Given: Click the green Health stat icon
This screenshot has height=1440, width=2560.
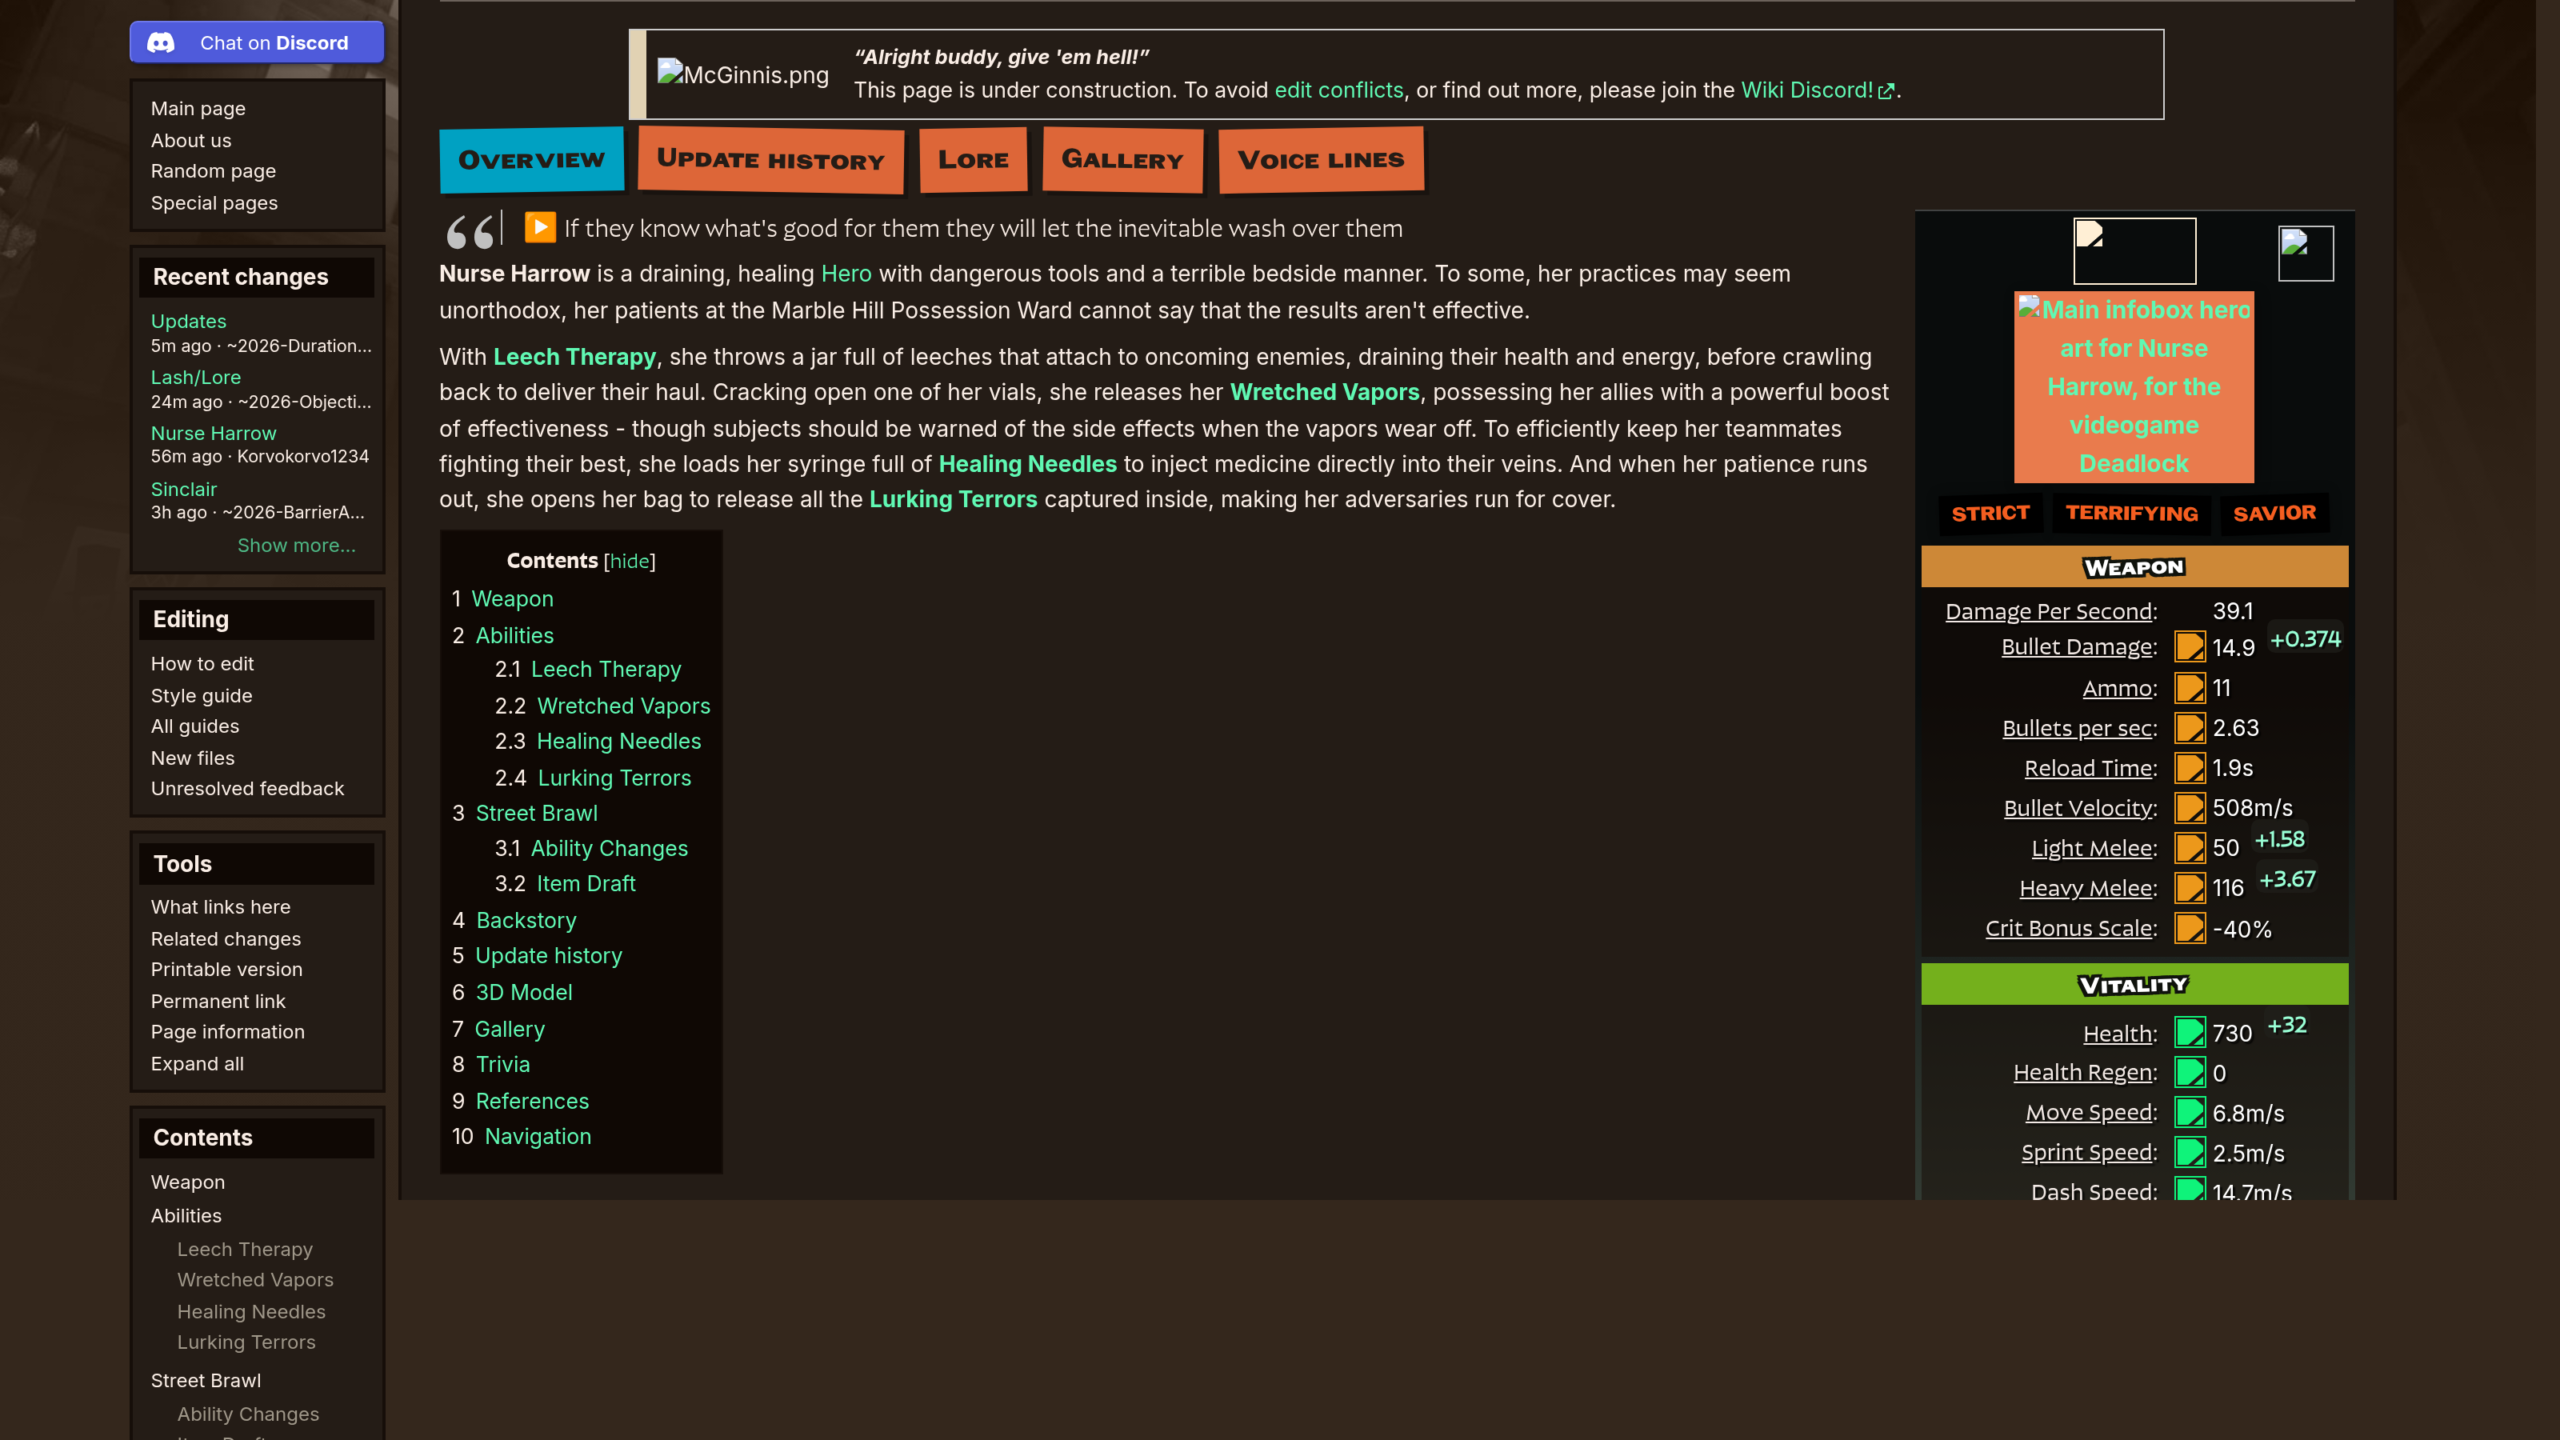Looking at the screenshot, I should point(2190,1032).
